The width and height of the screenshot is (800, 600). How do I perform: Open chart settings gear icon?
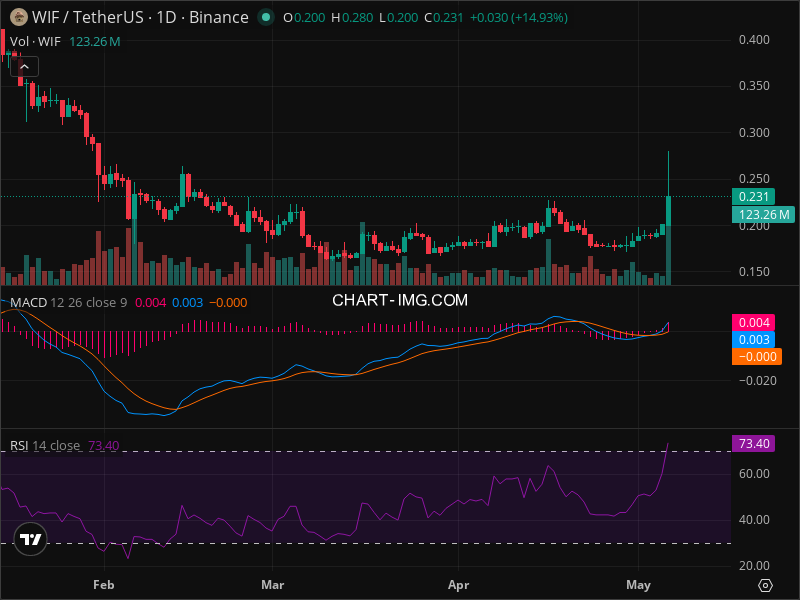pyautogui.click(x=765, y=585)
